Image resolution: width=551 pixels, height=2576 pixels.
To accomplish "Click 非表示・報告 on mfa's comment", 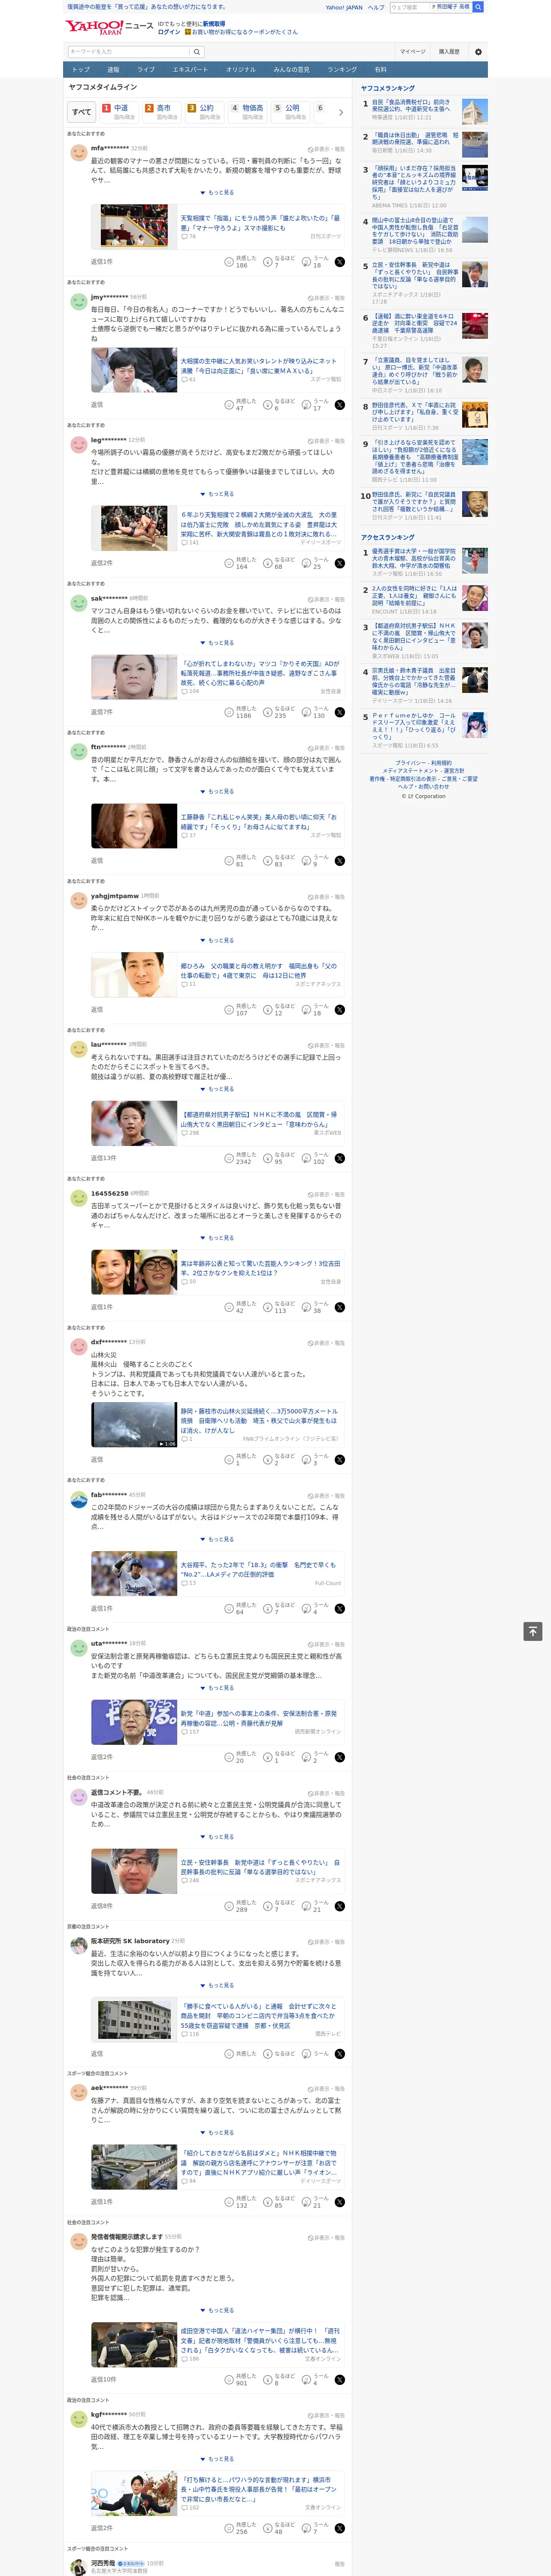I will tap(327, 148).
